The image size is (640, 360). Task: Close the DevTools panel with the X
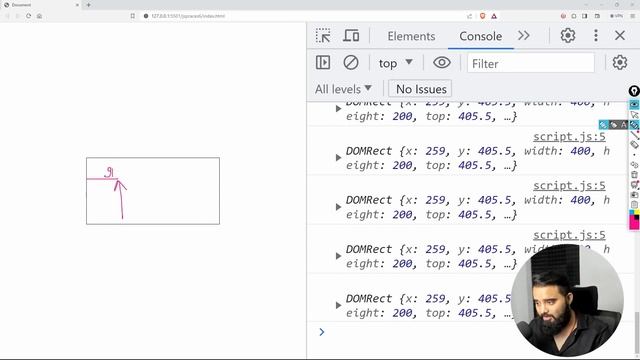(620, 36)
